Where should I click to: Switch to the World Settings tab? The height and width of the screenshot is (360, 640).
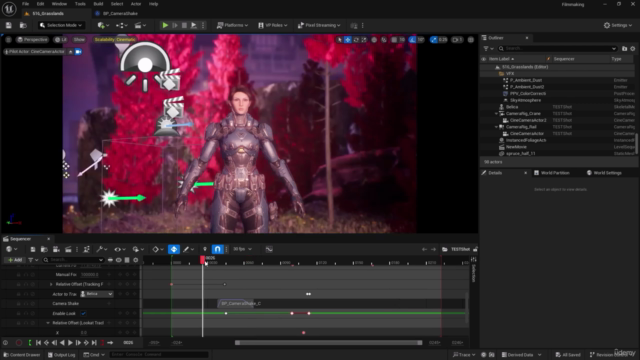pos(604,173)
